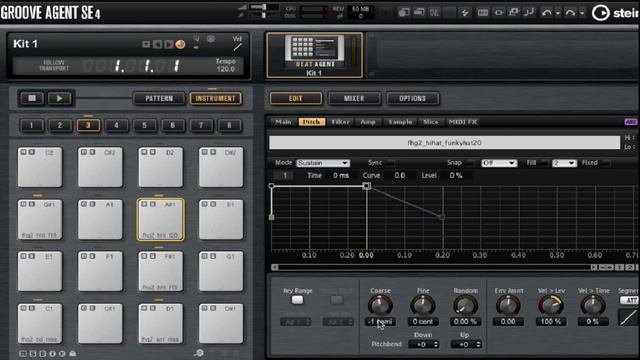Click the envelope Time value field
Viewport: 640px width, 360px height.
coord(340,176)
